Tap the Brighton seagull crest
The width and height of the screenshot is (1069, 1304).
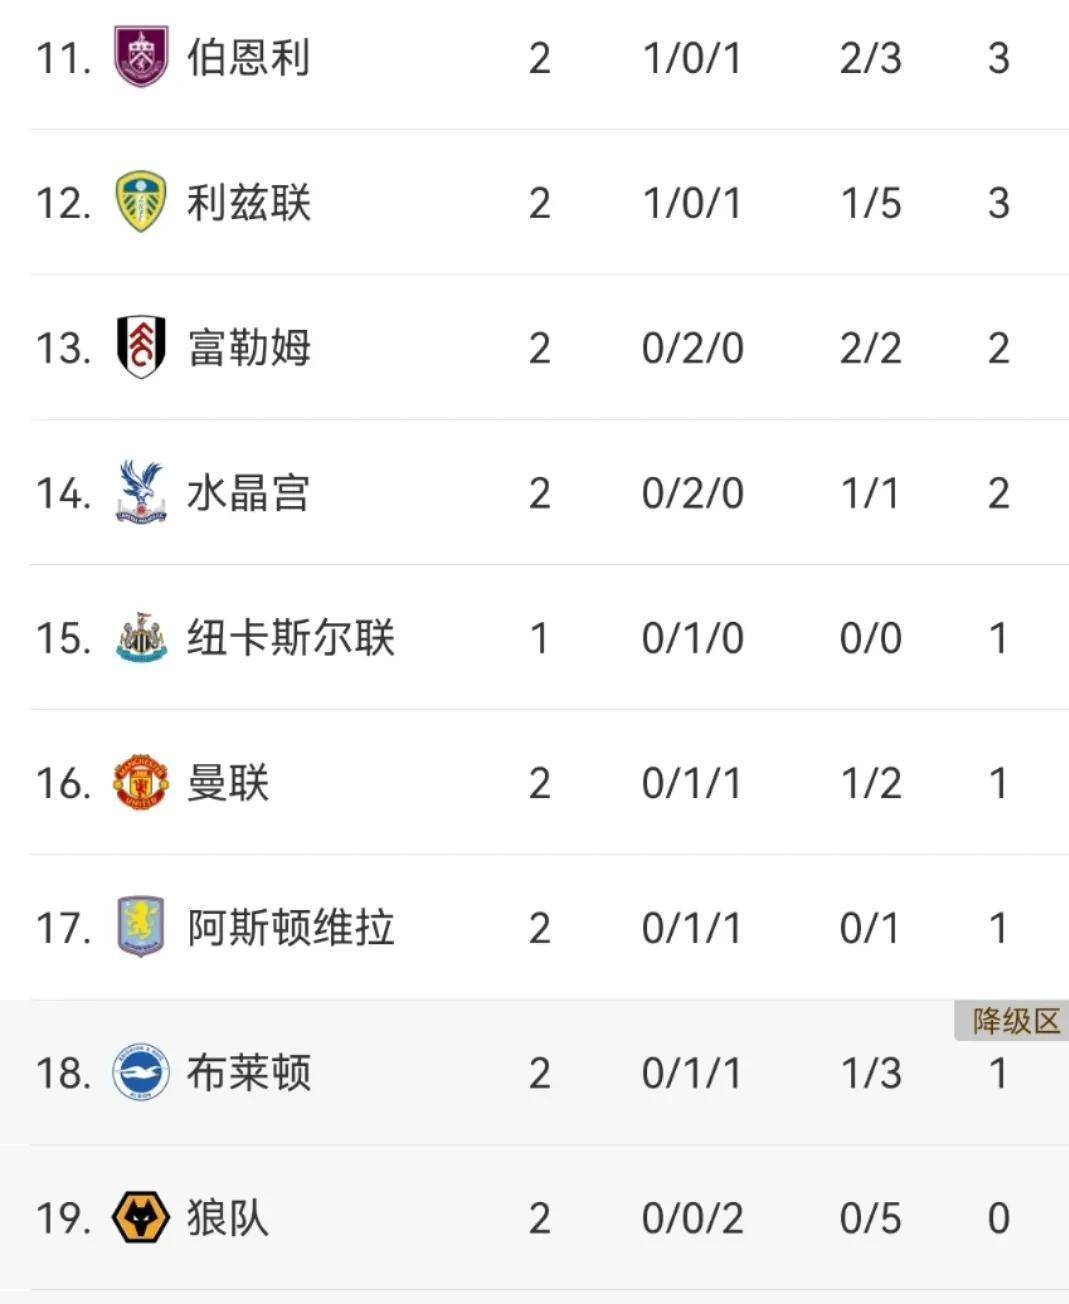coord(141,1072)
